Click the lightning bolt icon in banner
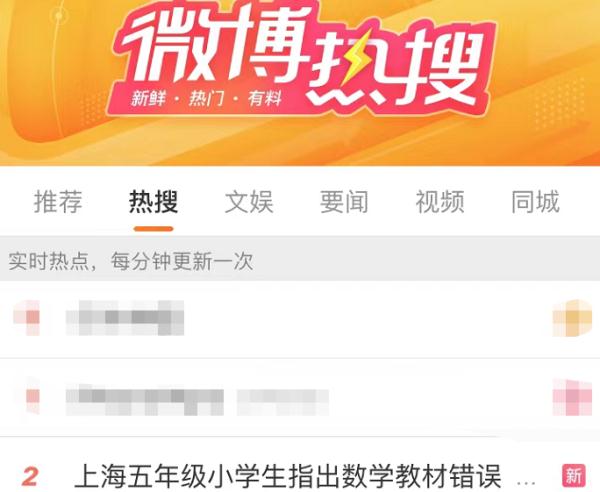 356,57
